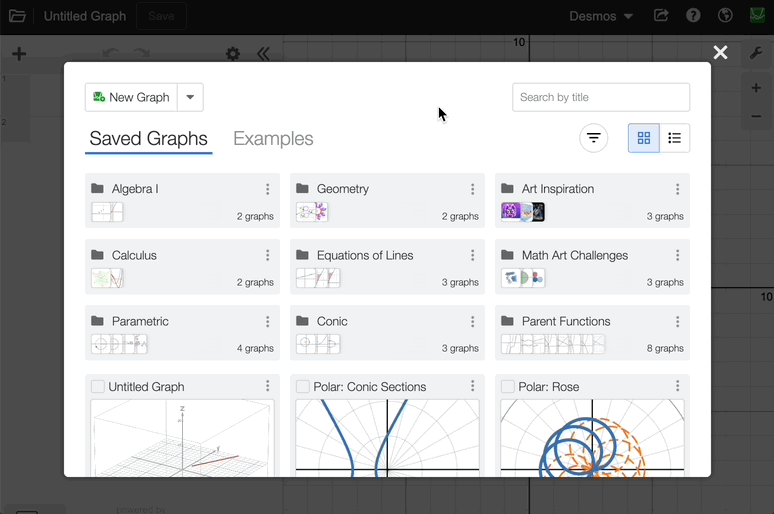
Task: Expand the New Graph dropdown arrow
Action: 190,97
